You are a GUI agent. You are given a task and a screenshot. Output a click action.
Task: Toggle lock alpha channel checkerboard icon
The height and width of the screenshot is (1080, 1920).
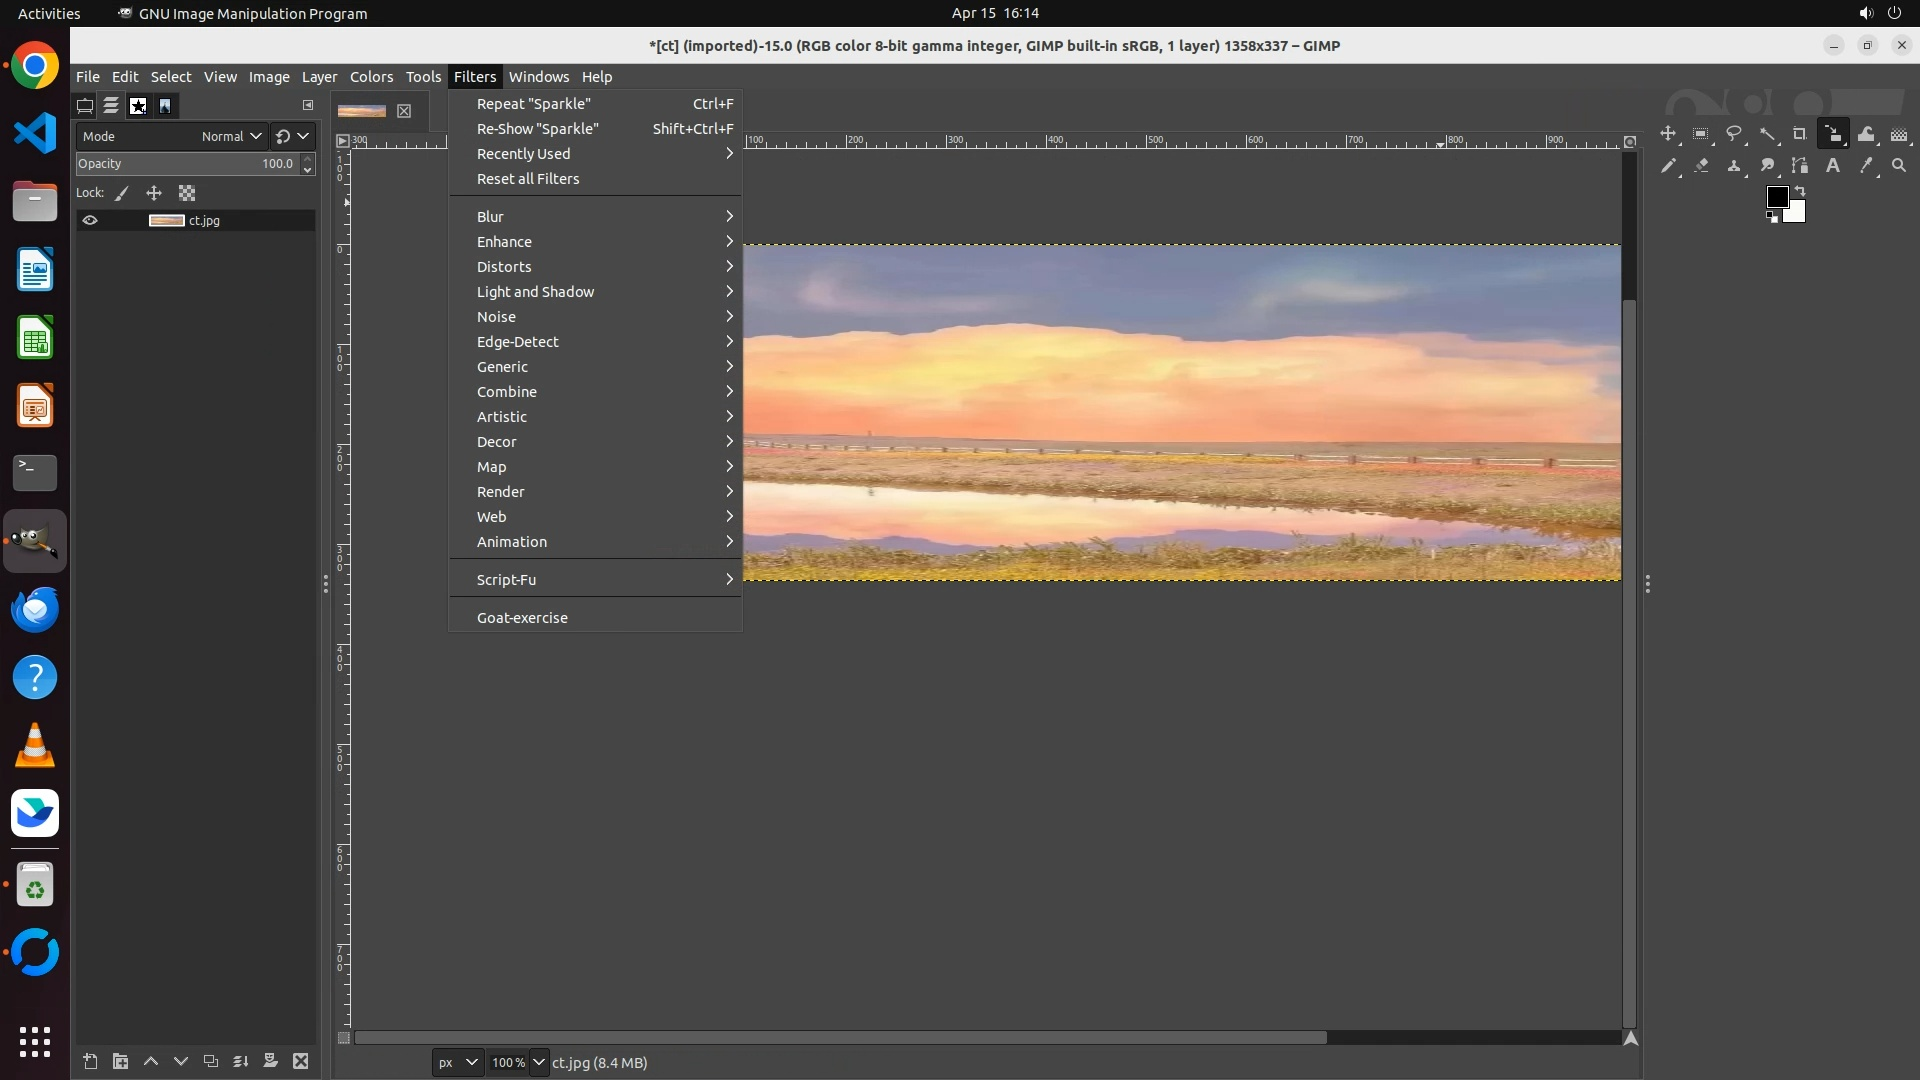click(x=187, y=194)
